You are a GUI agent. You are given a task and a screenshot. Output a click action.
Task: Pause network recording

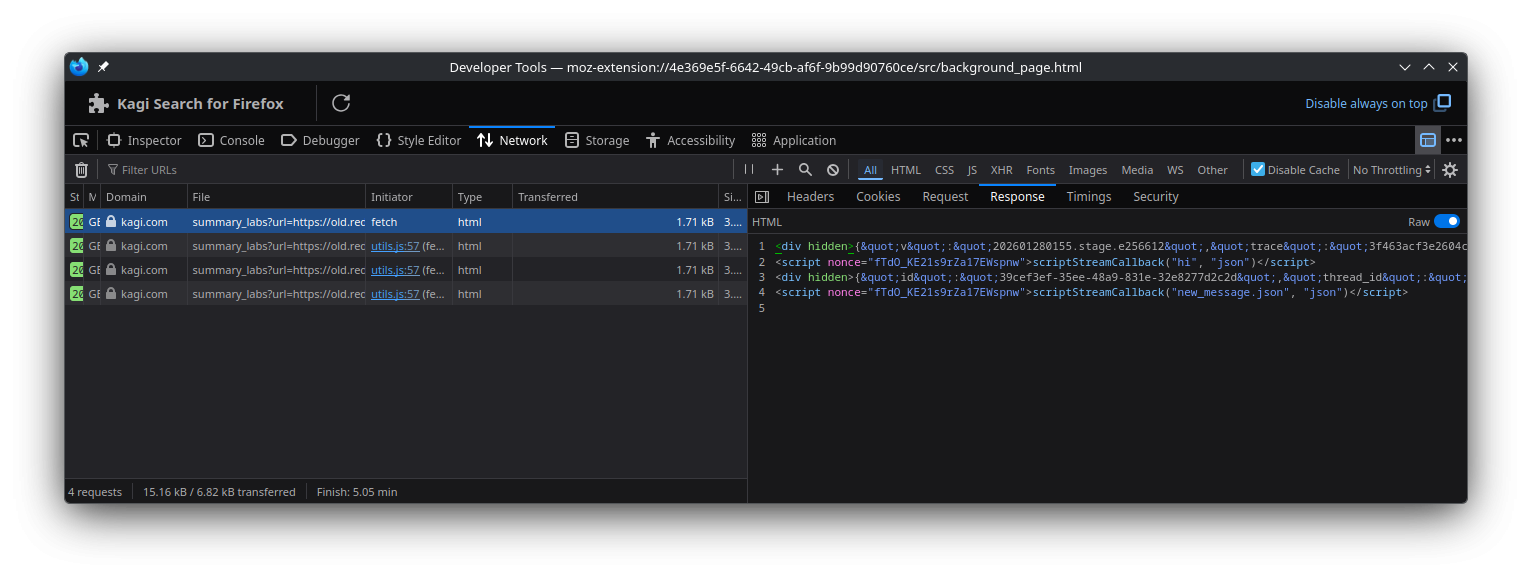[749, 170]
